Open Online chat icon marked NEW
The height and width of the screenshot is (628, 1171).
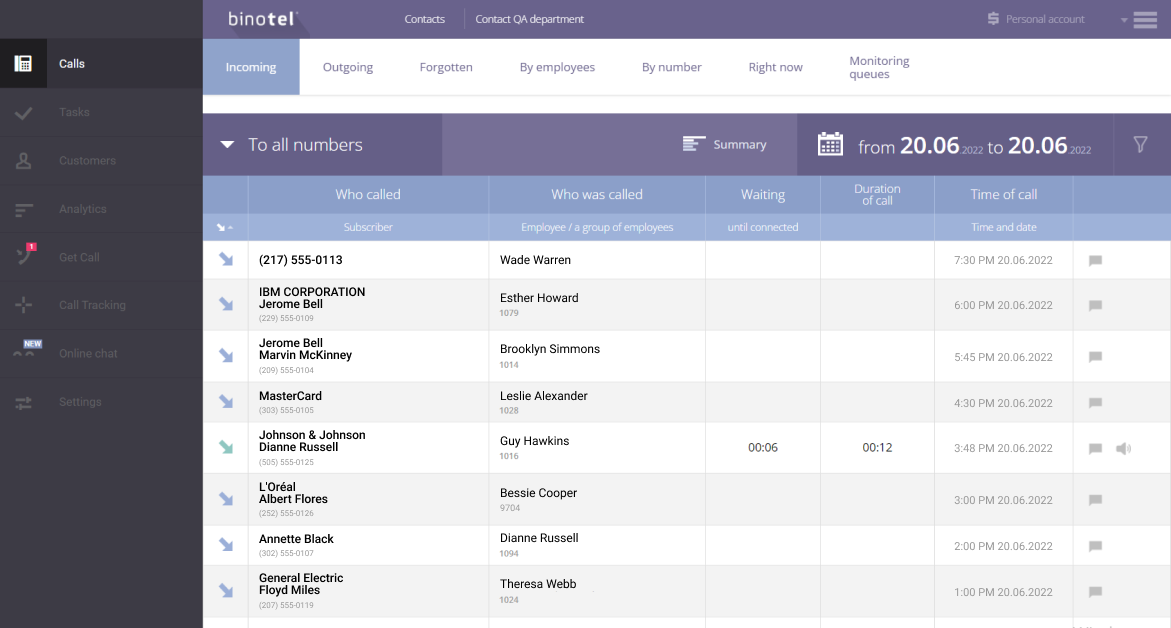coord(27,349)
